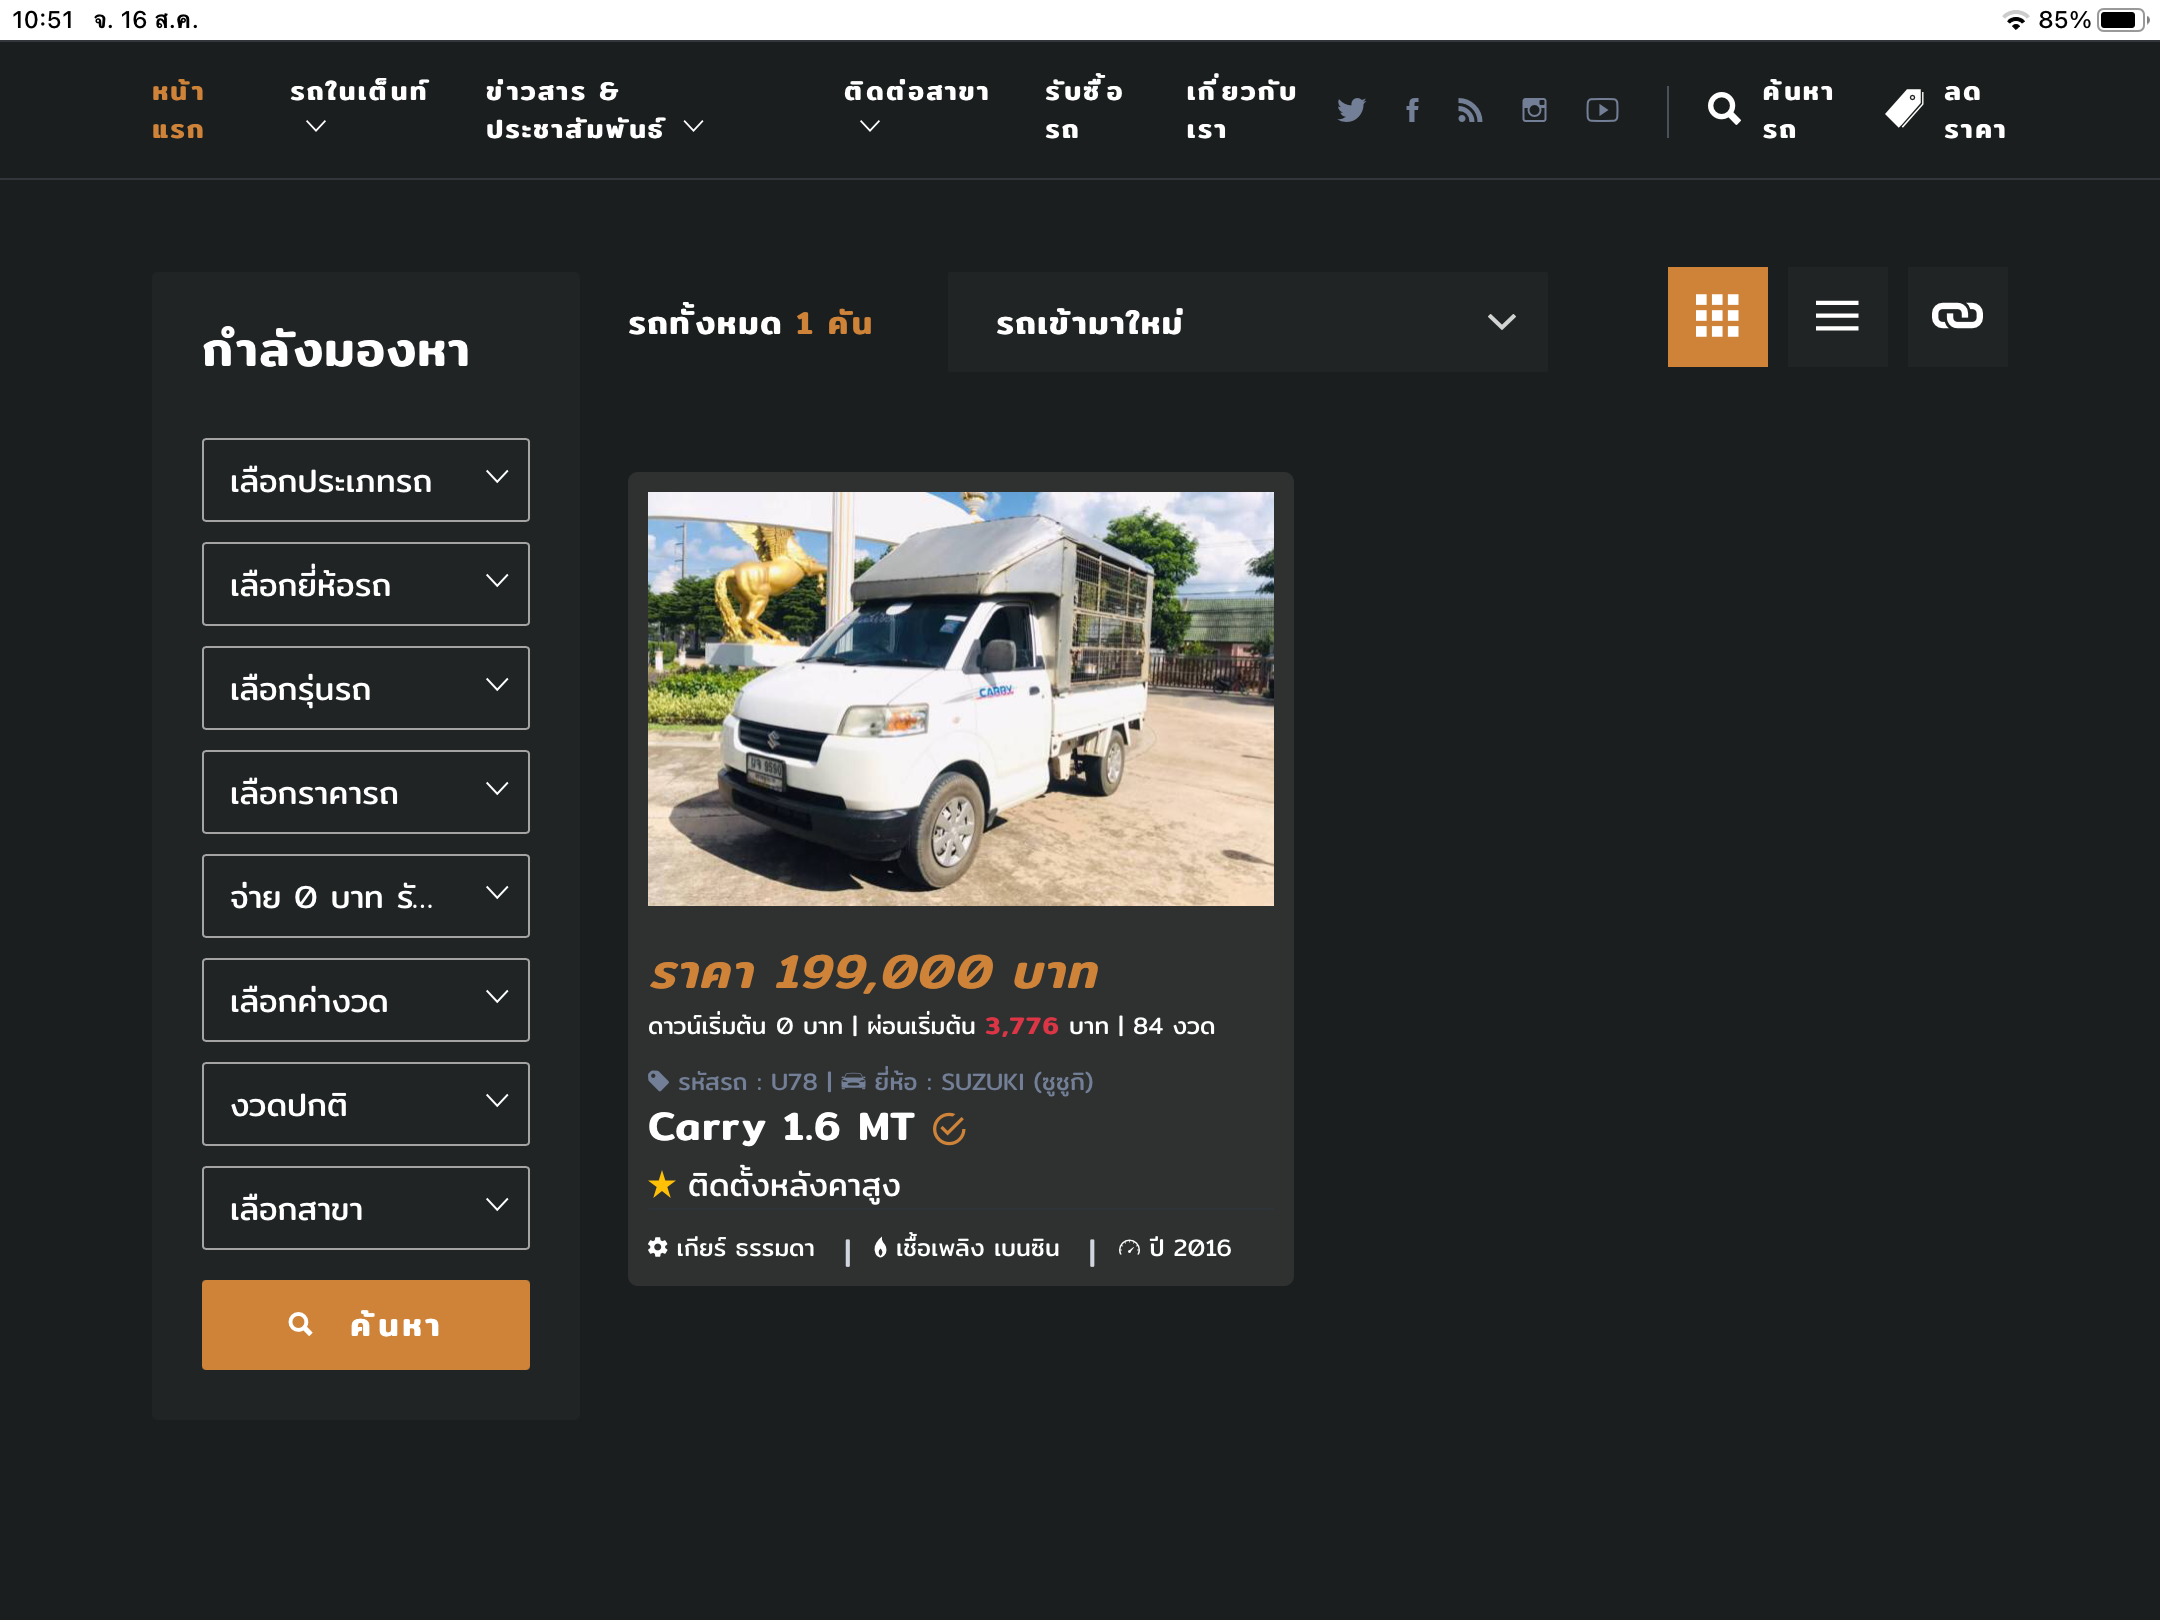This screenshot has width=2160, height=1620.
Task: Open the Twitter social icon
Action: 1351,110
